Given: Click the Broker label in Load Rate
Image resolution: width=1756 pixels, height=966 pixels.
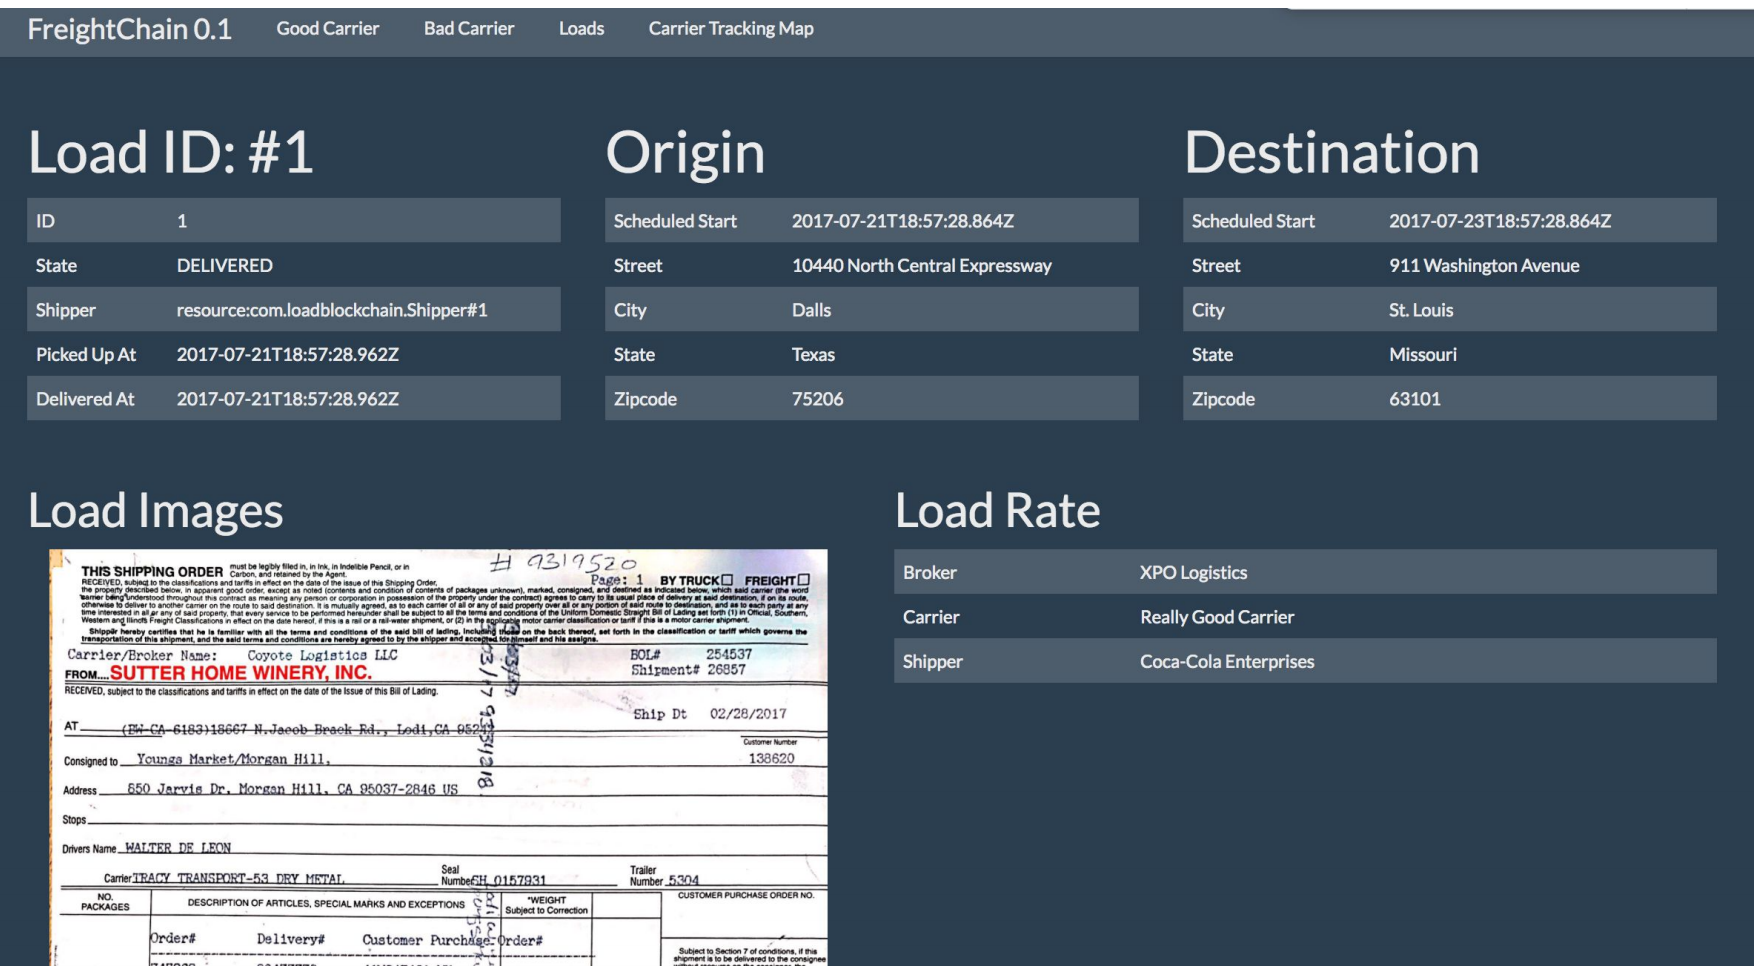Looking at the screenshot, I should coord(930,573).
